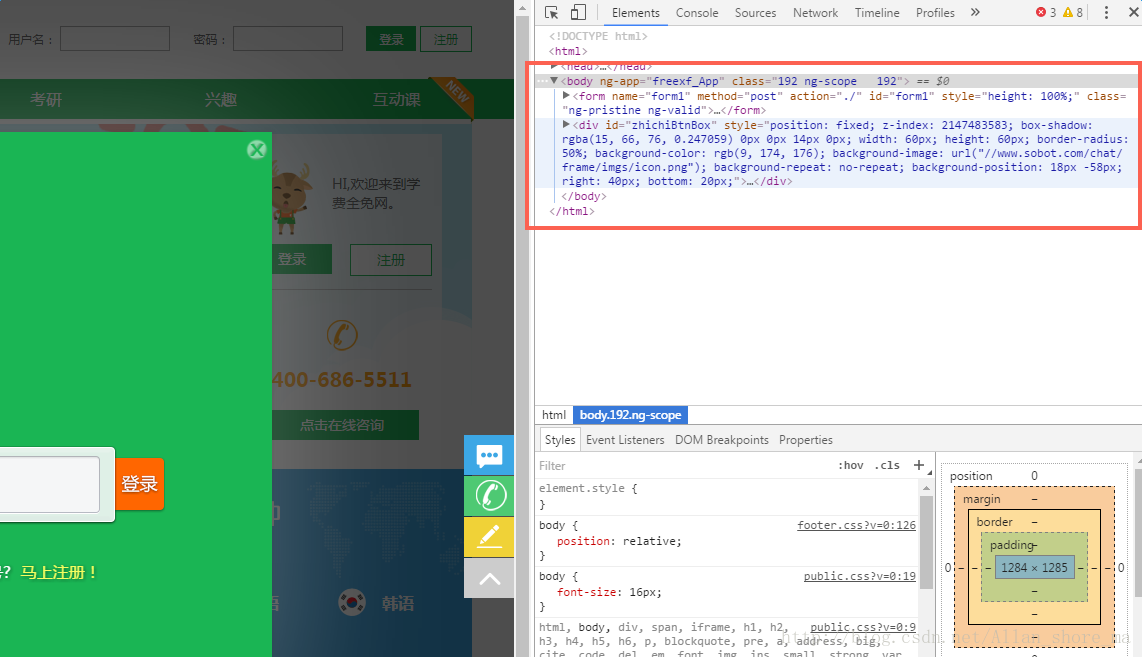
Task: Select body.192.ng-scope breadcrumb
Action: pyautogui.click(x=631, y=415)
